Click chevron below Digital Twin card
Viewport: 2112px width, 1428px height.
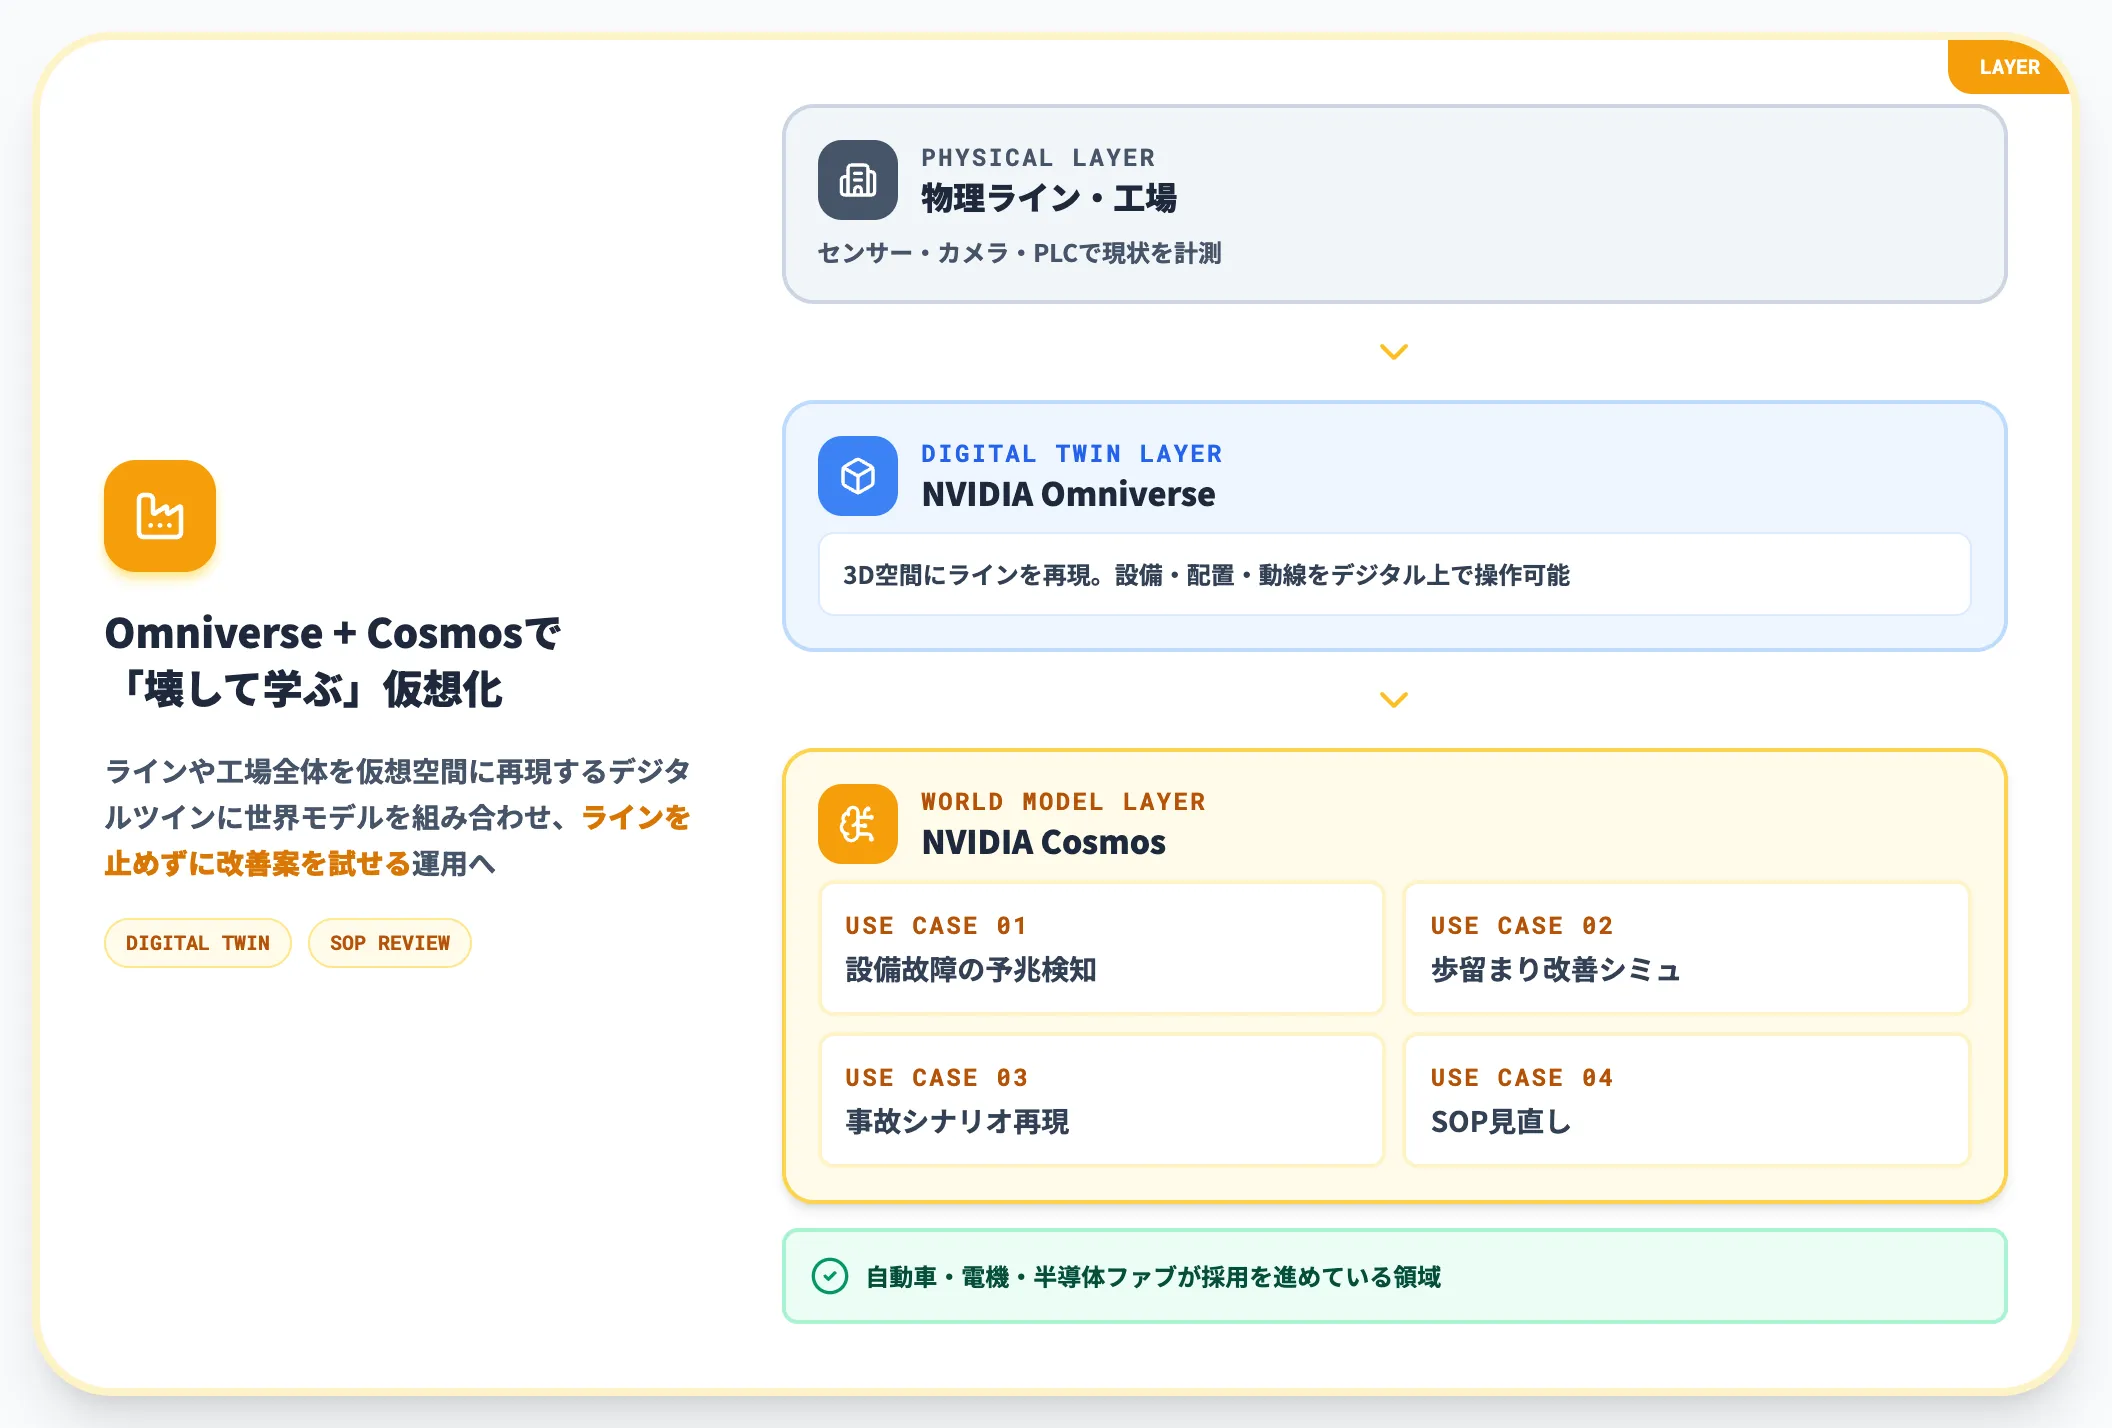coord(1394,699)
